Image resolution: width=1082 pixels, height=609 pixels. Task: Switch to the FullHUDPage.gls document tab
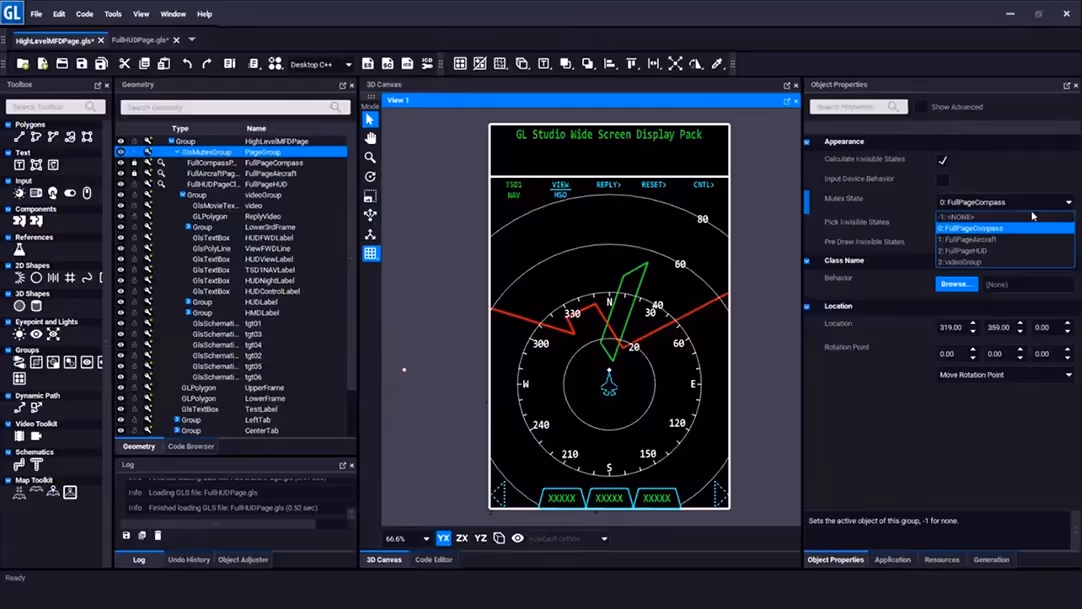coord(139,40)
